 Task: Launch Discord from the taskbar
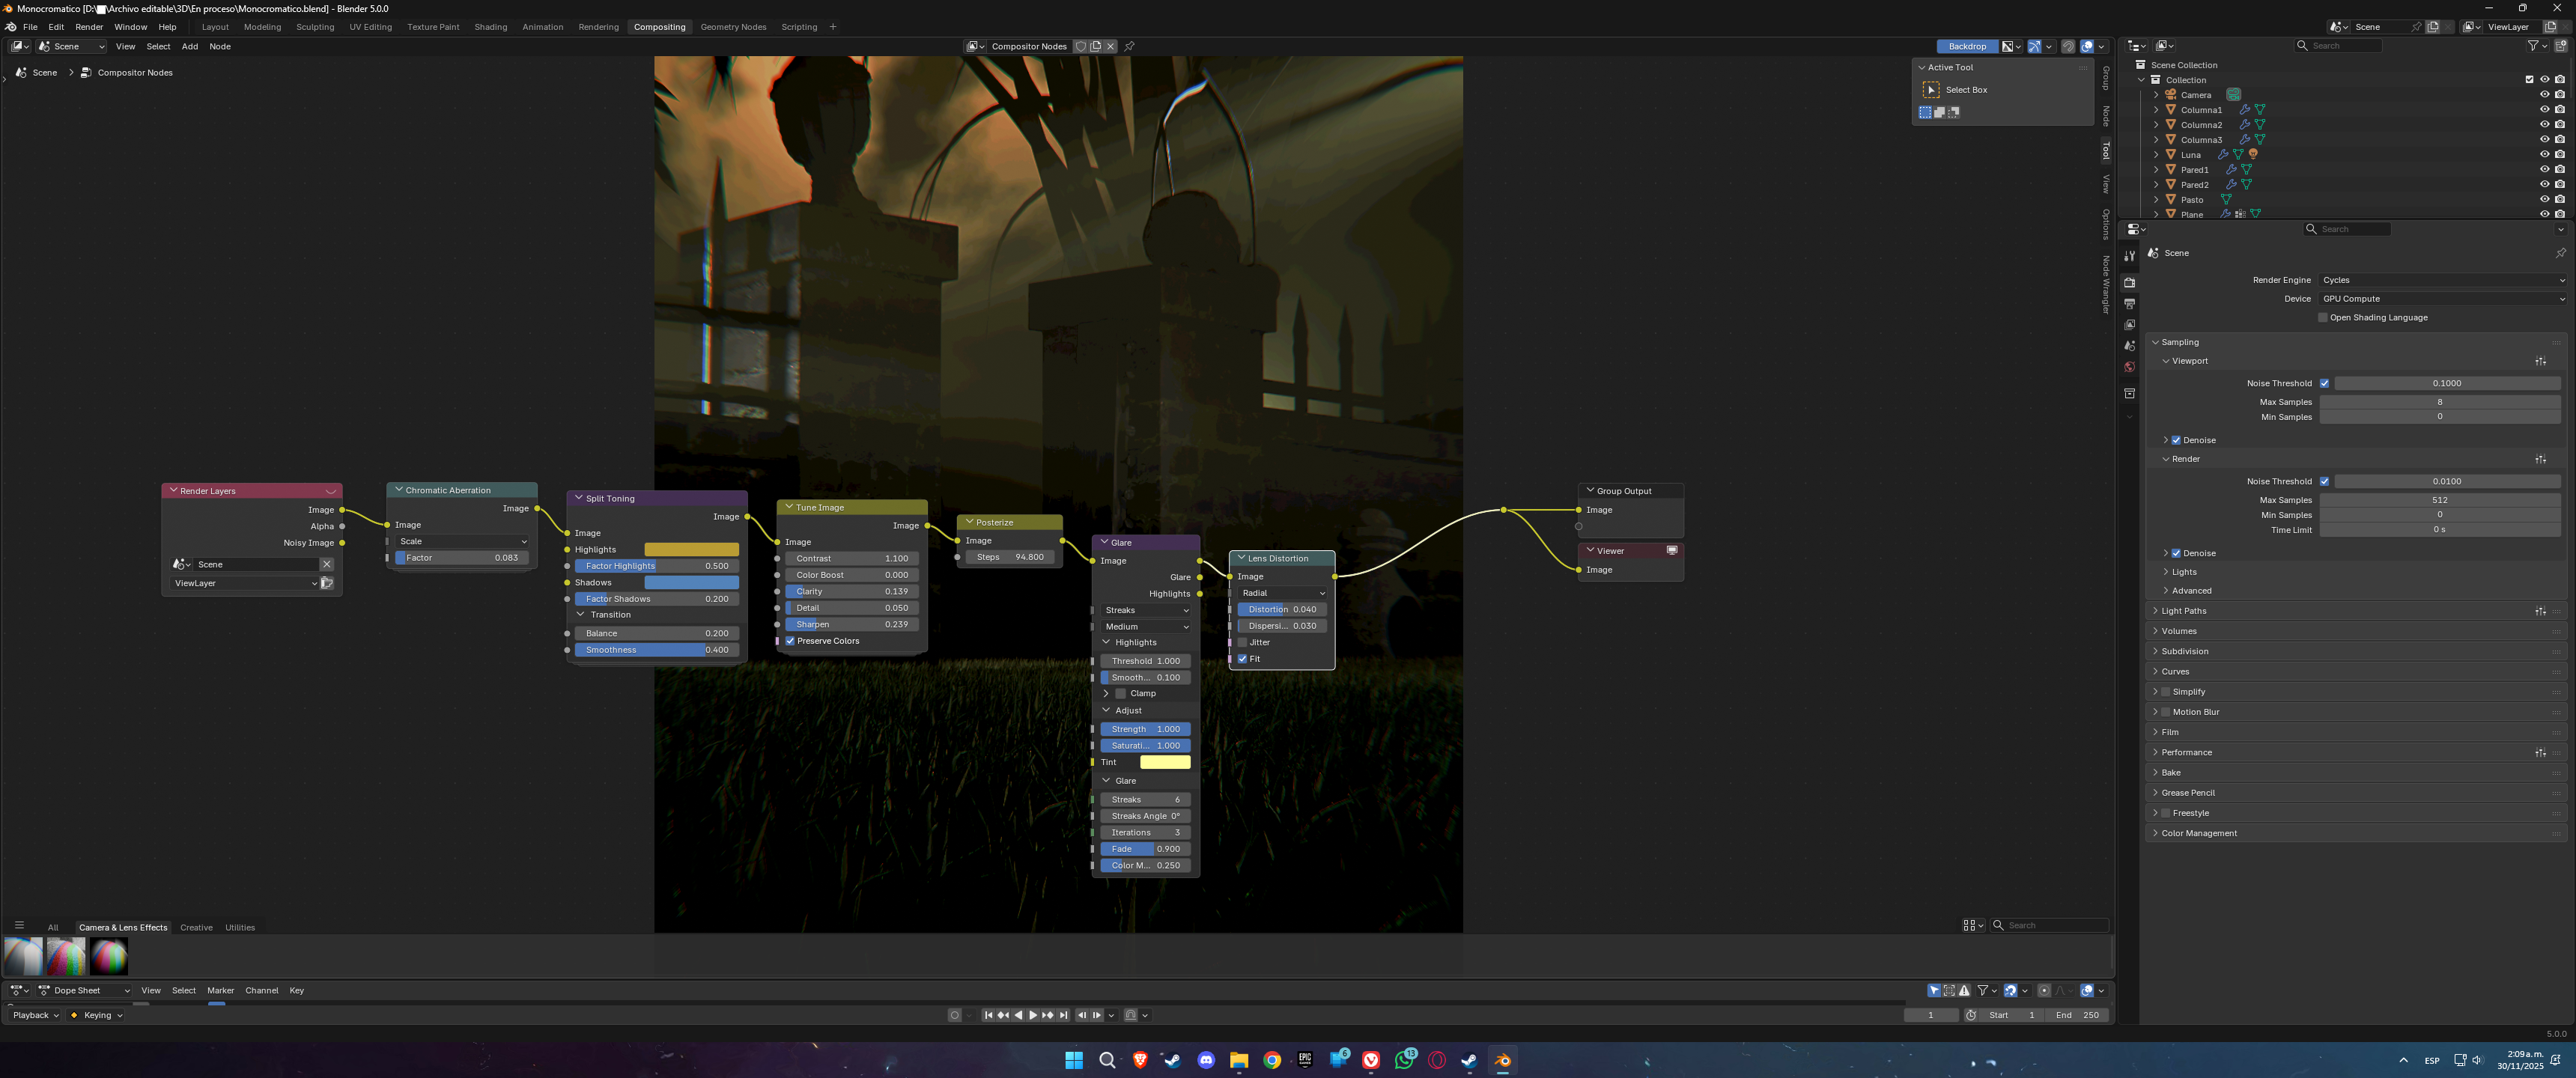tap(1206, 1060)
